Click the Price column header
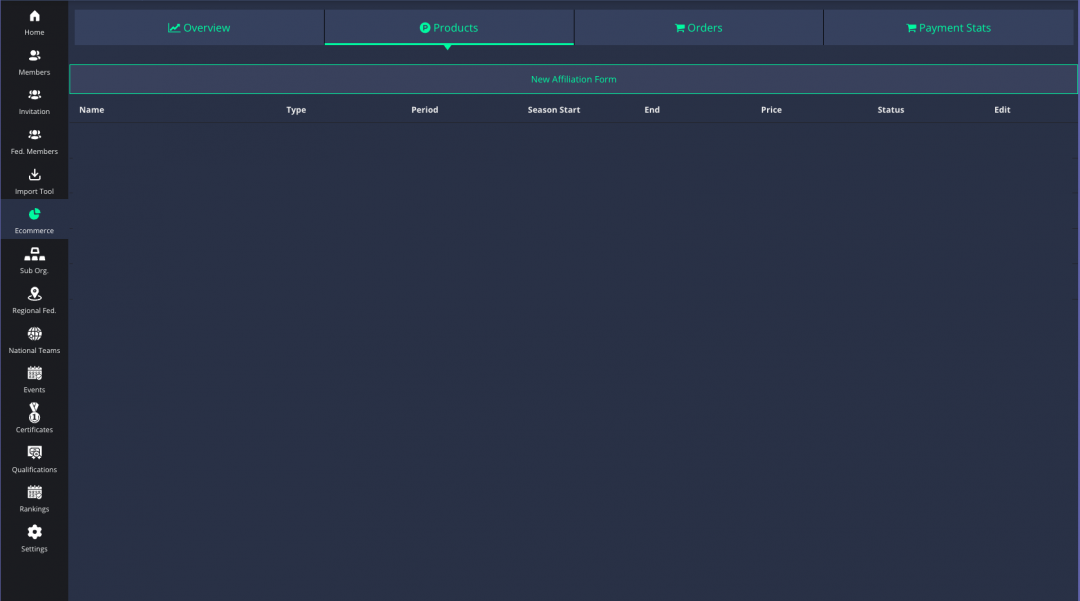 (771, 109)
